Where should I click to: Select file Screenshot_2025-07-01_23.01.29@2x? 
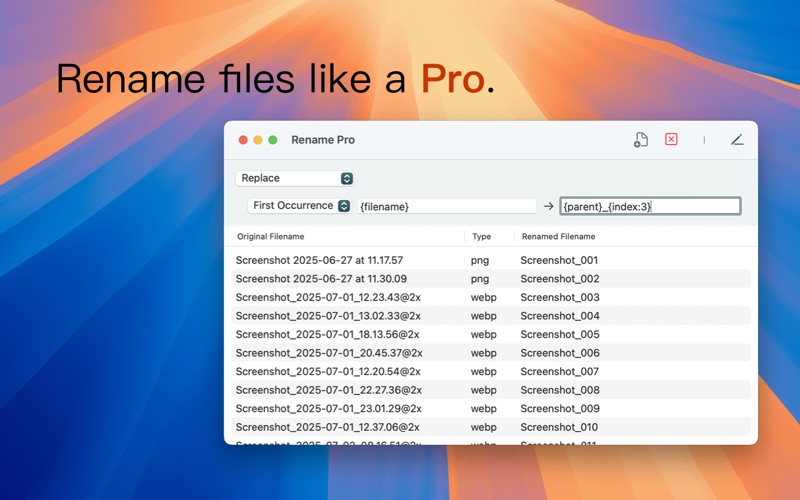pyautogui.click(x=329, y=409)
